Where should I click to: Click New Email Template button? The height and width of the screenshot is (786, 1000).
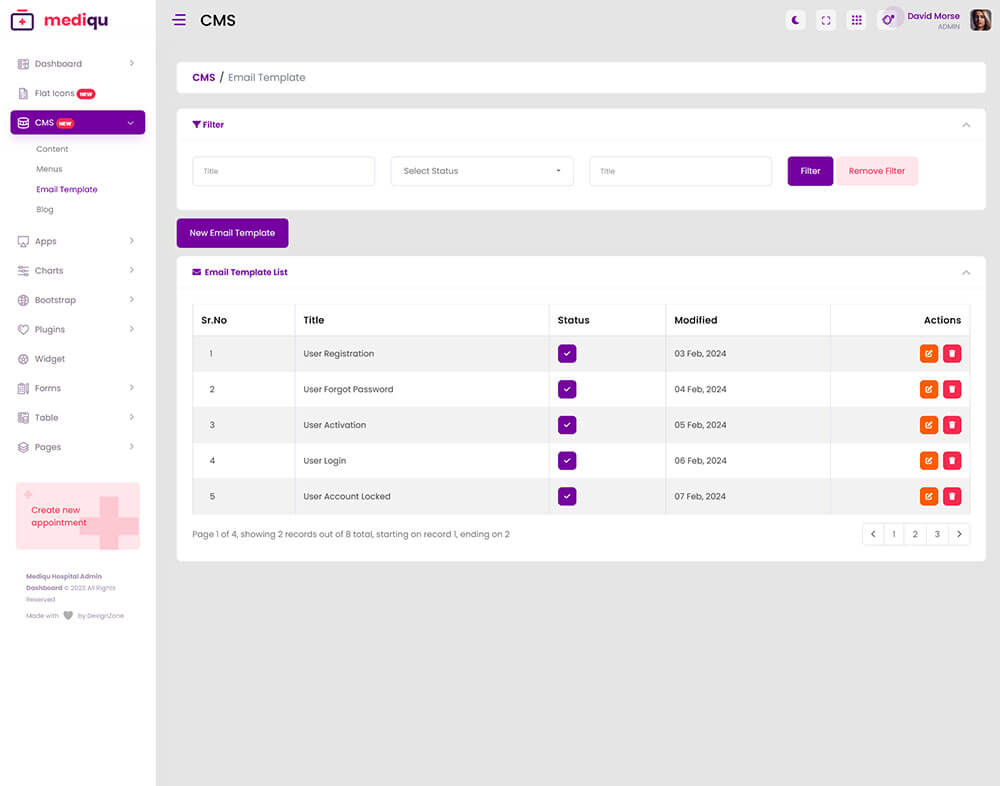232,233
